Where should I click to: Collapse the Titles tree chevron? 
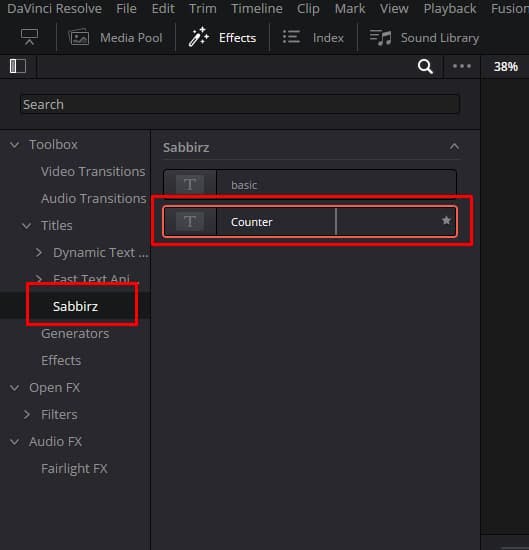pyautogui.click(x=26, y=226)
